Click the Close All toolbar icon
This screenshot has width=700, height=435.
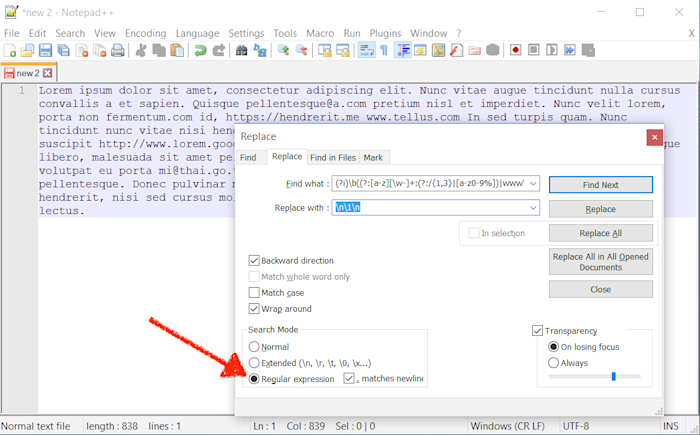[x=100, y=50]
